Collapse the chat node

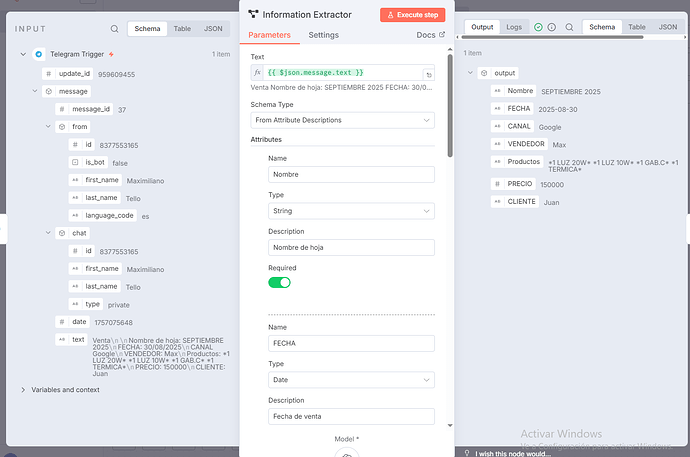tap(48, 233)
